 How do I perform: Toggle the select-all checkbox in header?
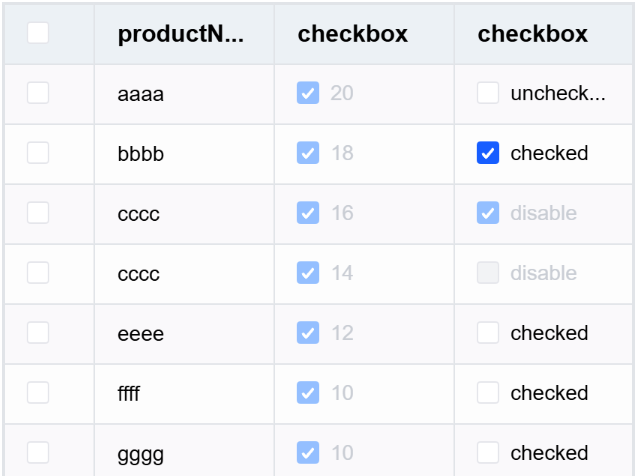(38, 34)
